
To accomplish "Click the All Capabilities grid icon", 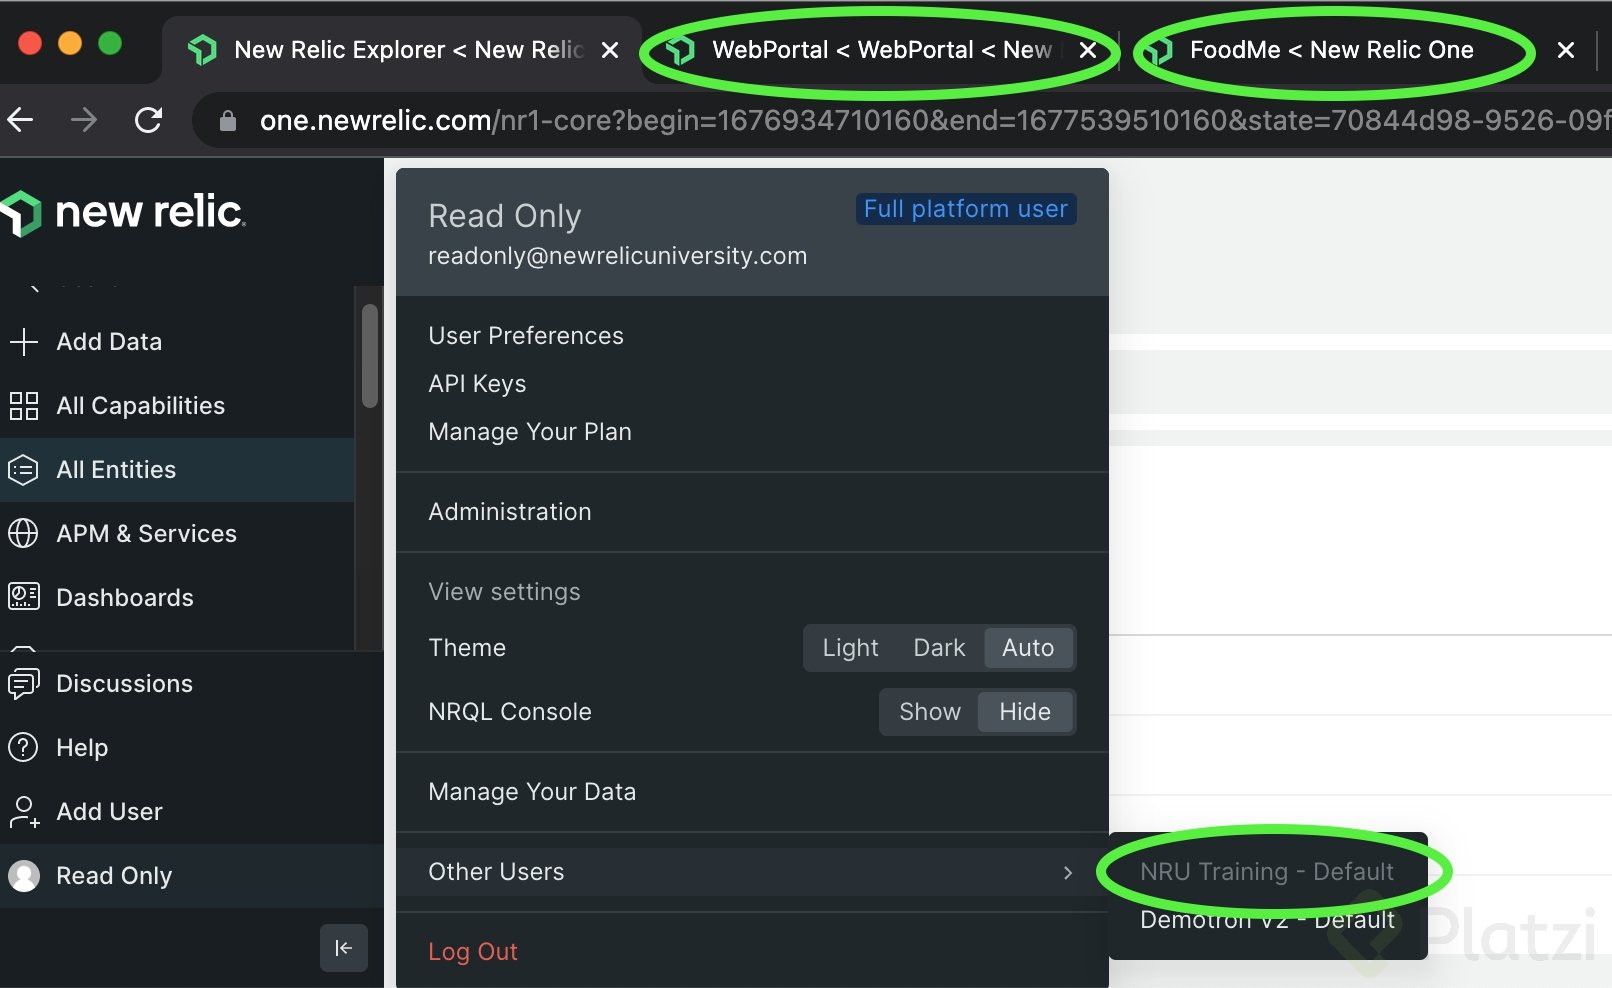I will (x=23, y=406).
